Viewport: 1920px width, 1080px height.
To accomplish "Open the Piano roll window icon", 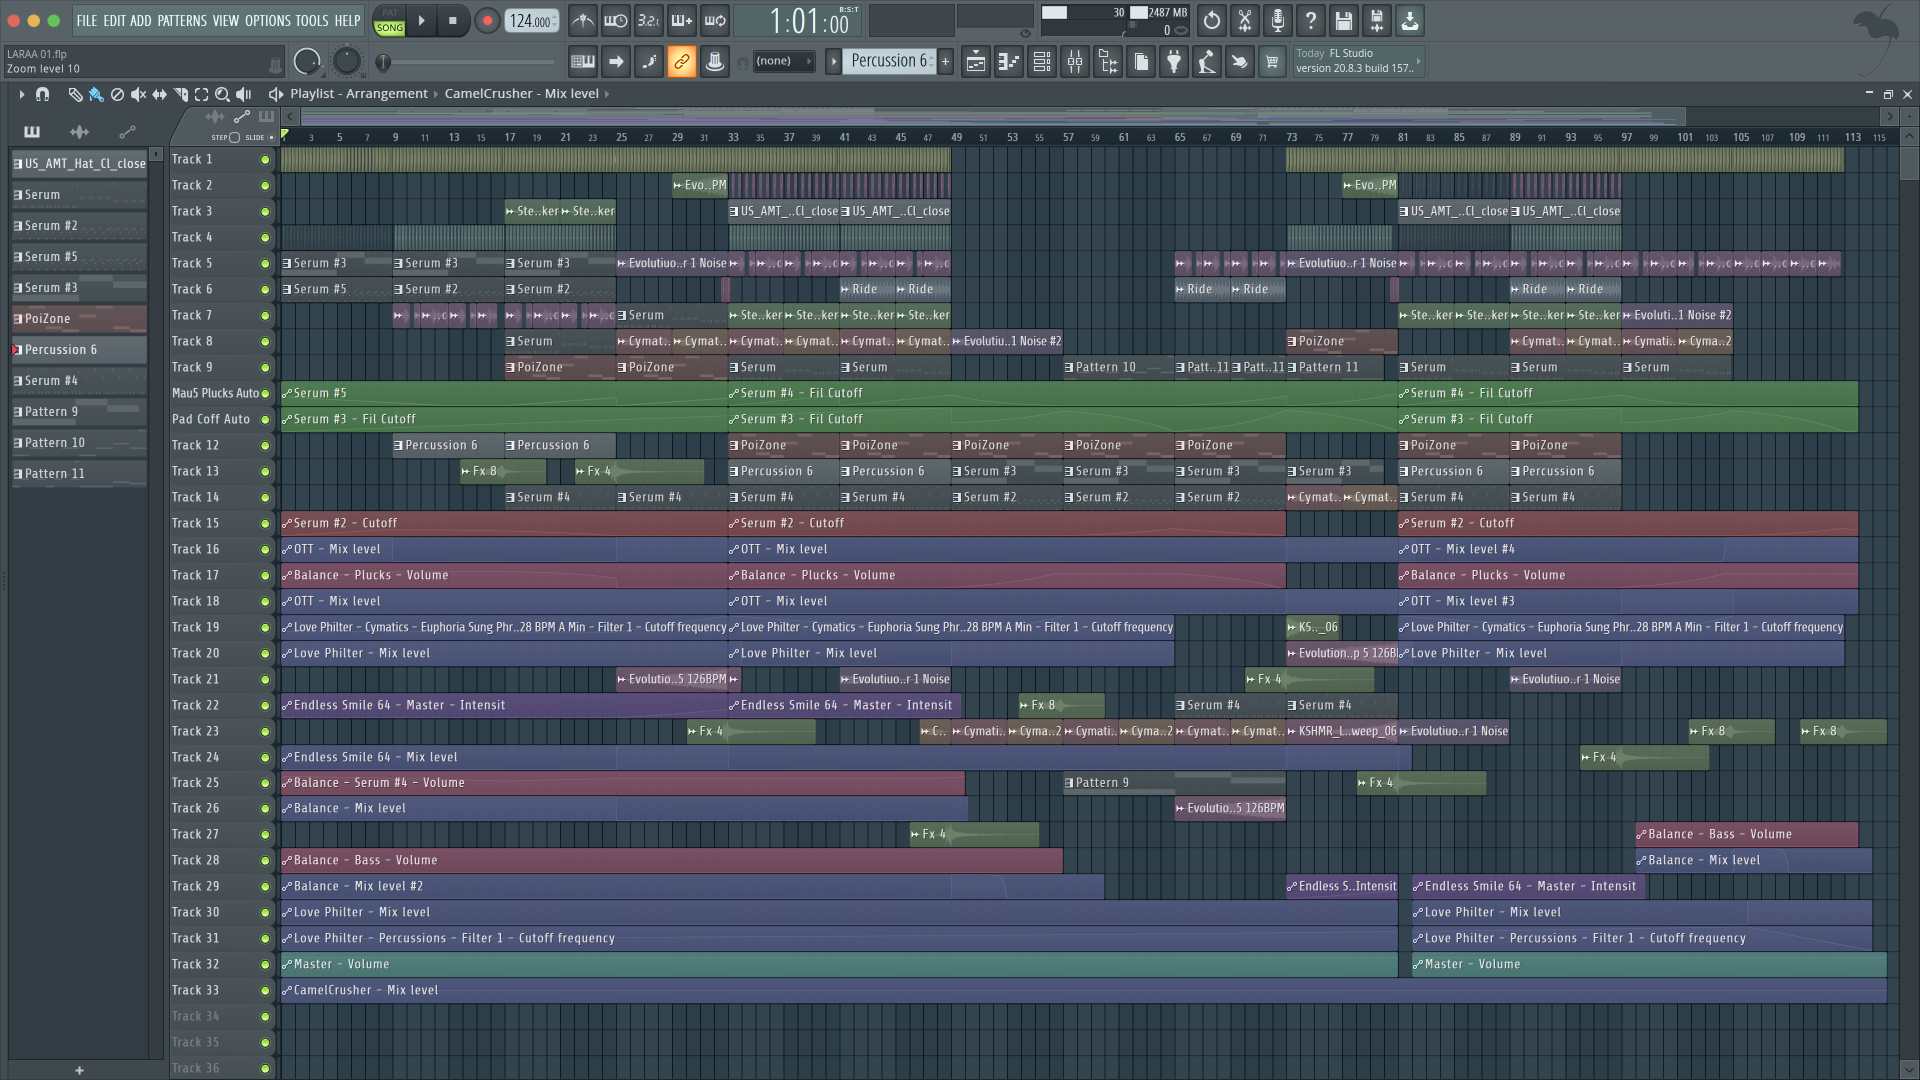I will coord(1009,62).
